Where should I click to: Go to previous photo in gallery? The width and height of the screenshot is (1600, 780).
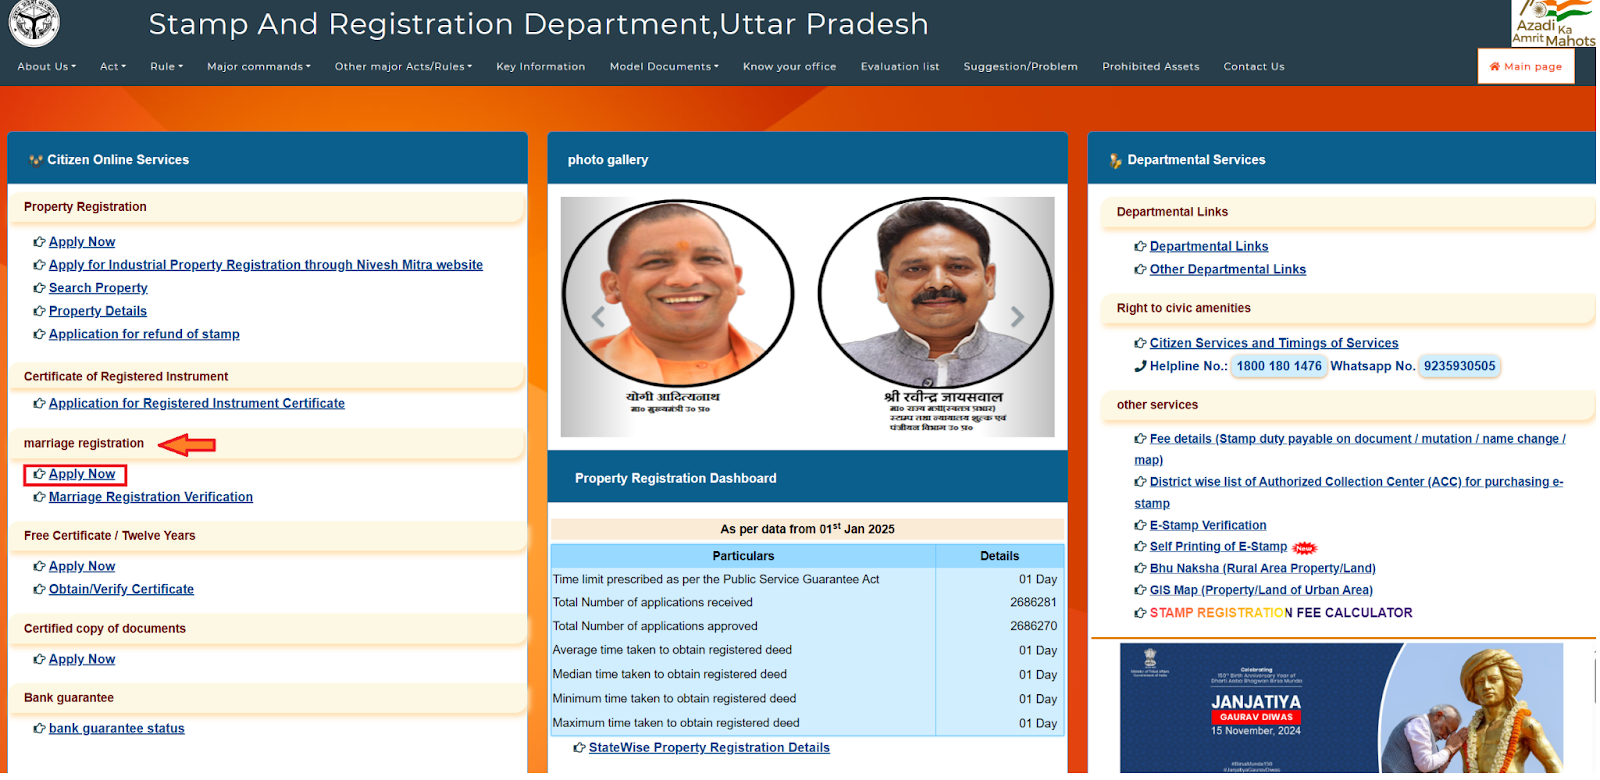coord(598,317)
